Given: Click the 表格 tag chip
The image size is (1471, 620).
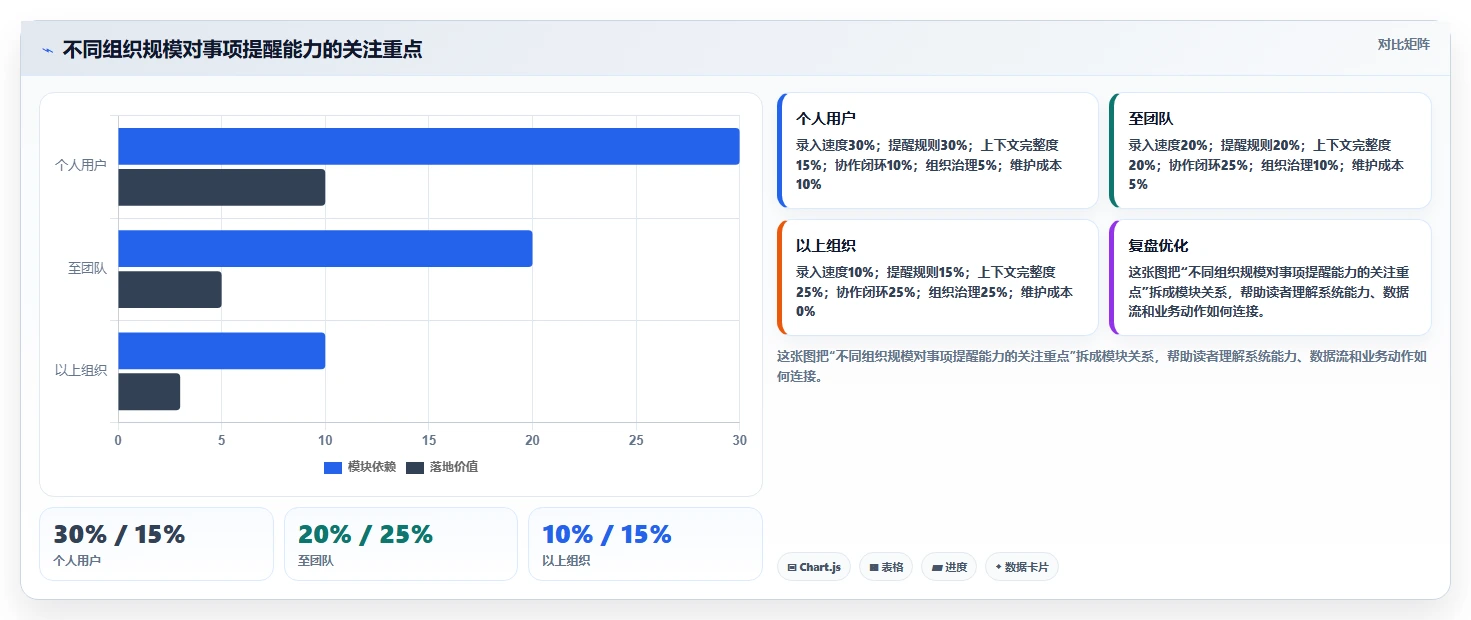Looking at the screenshot, I should [x=886, y=567].
